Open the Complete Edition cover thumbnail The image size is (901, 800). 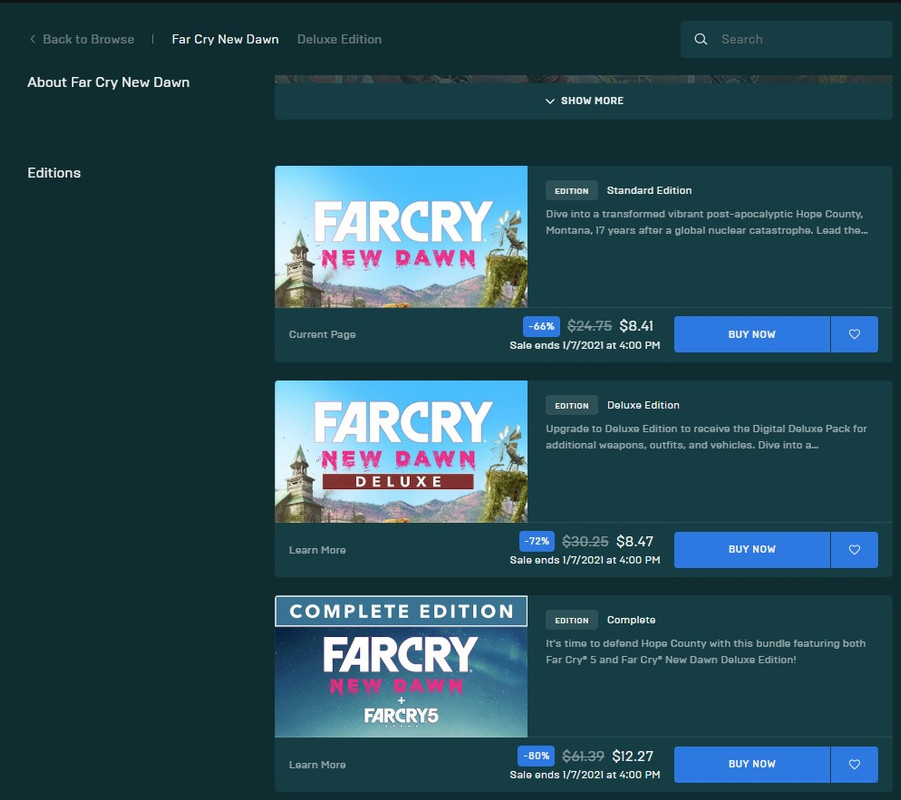click(401, 667)
